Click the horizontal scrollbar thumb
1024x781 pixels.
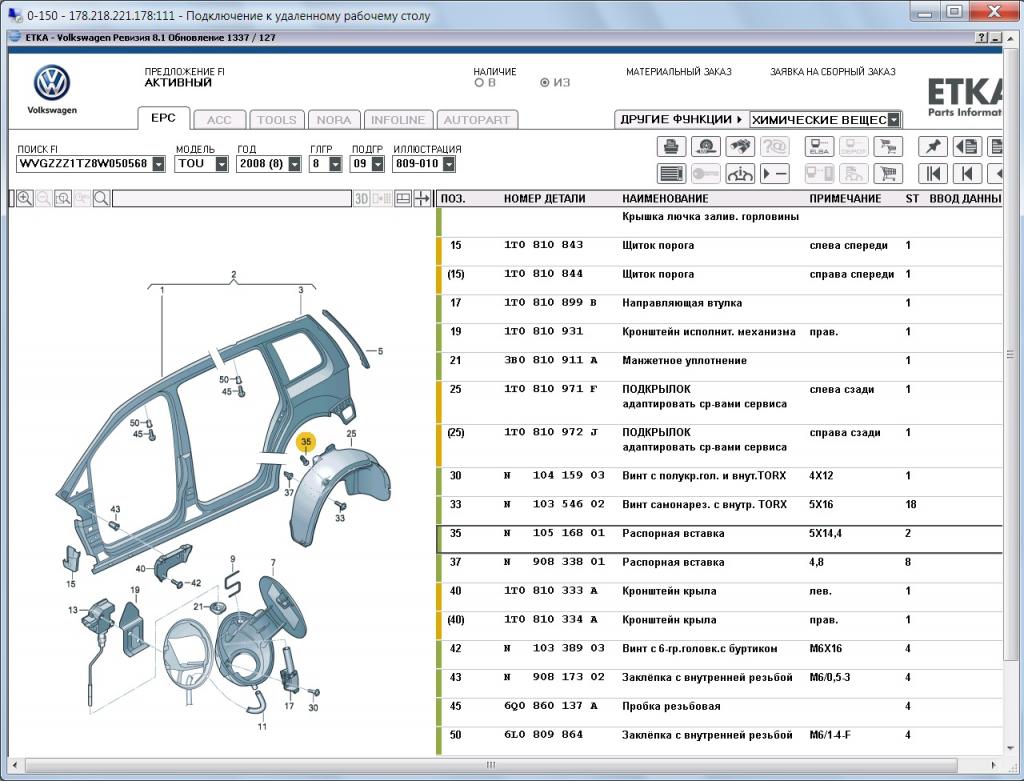490,764
